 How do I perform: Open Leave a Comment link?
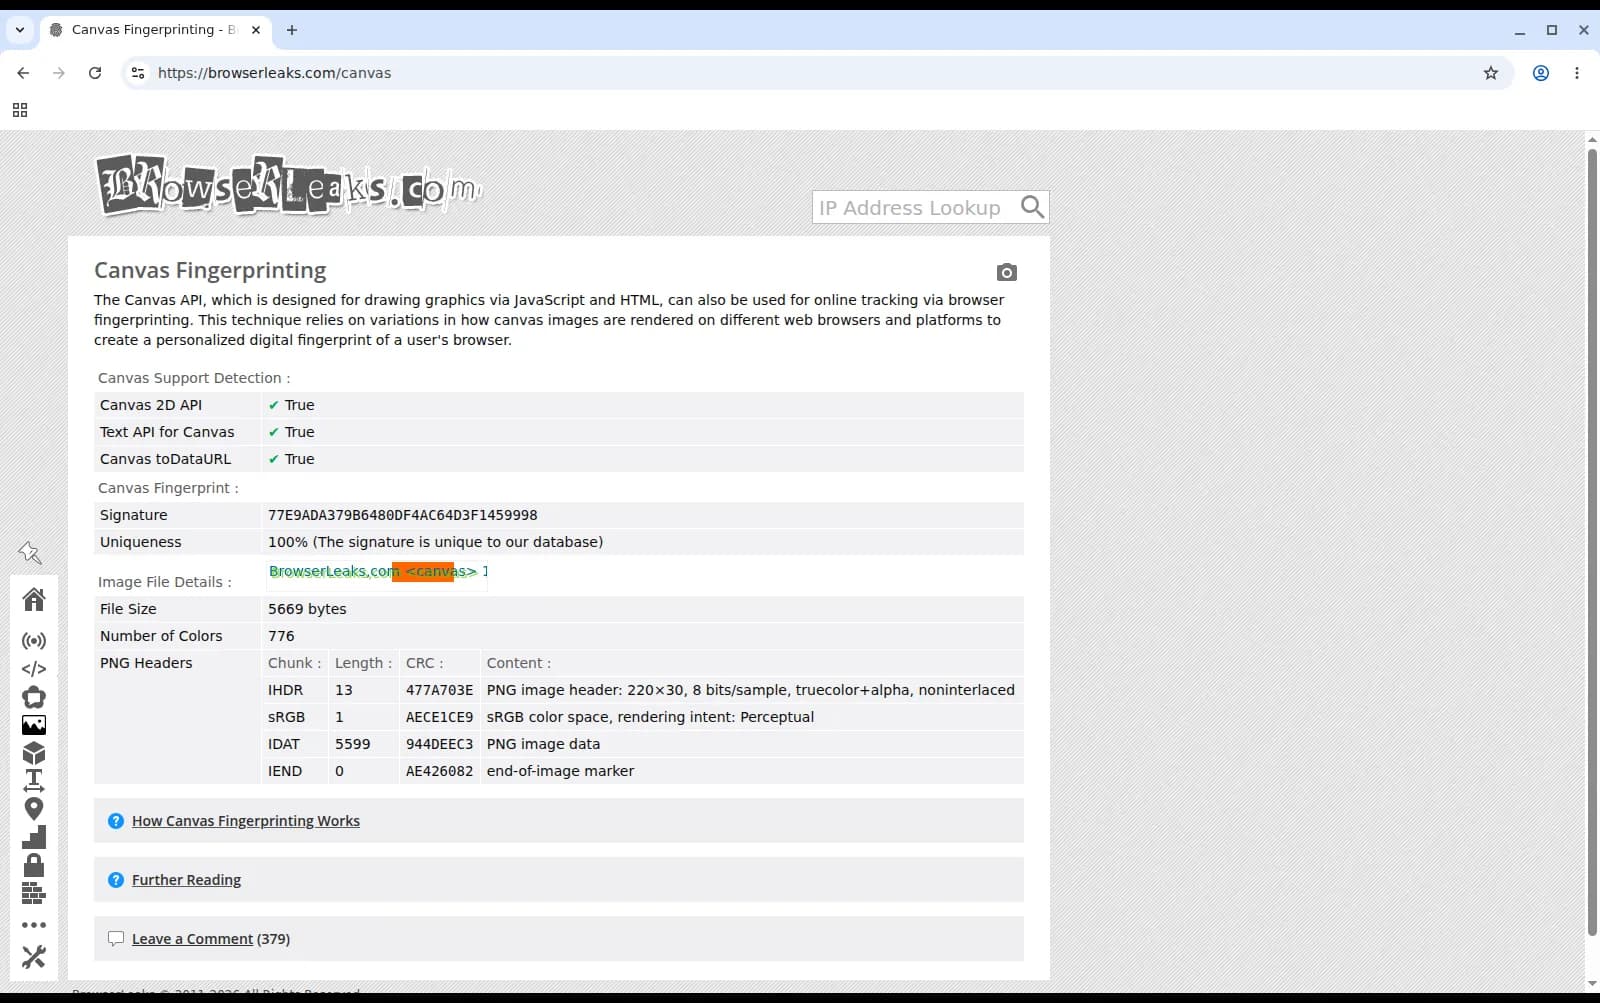click(192, 939)
